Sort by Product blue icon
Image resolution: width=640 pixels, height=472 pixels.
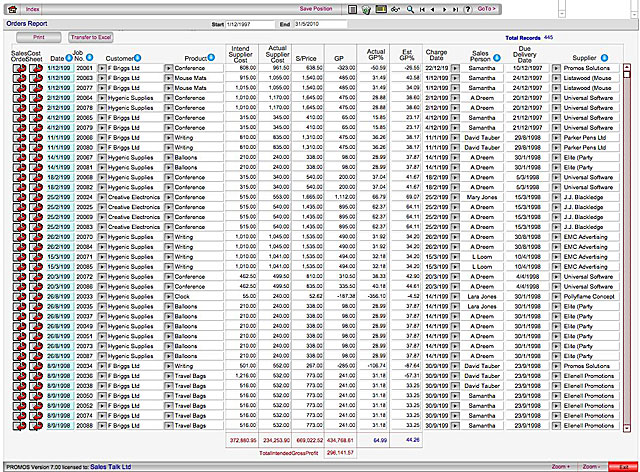pyautogui.click(x=211, y=58)
